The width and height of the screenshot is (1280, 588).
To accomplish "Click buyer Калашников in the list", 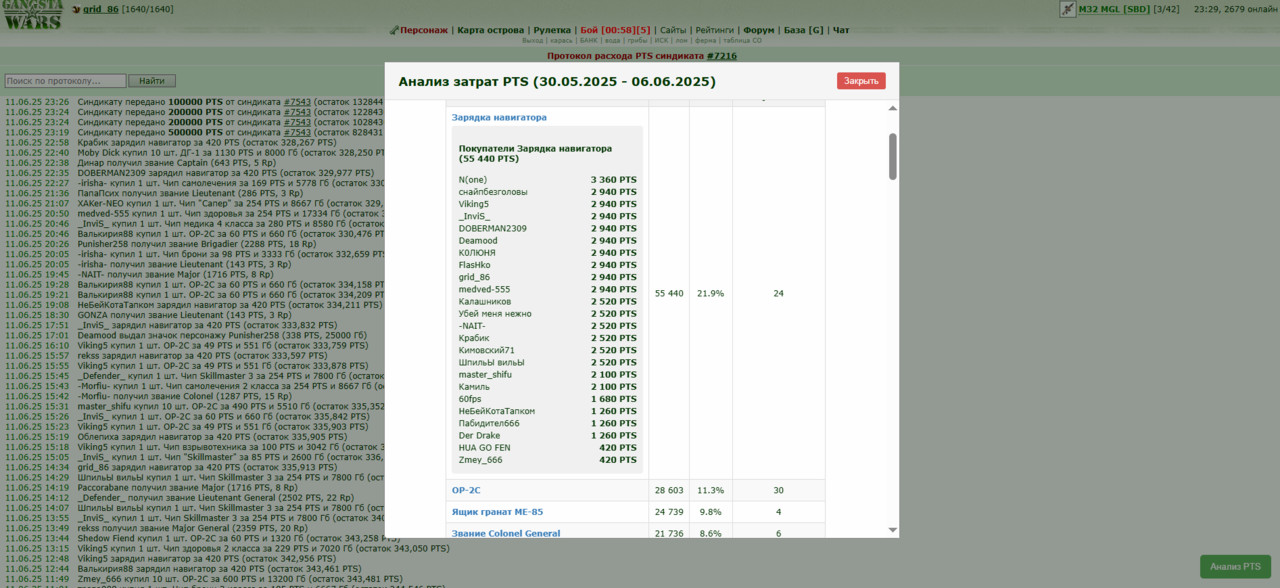I will [x=485, y=301].
